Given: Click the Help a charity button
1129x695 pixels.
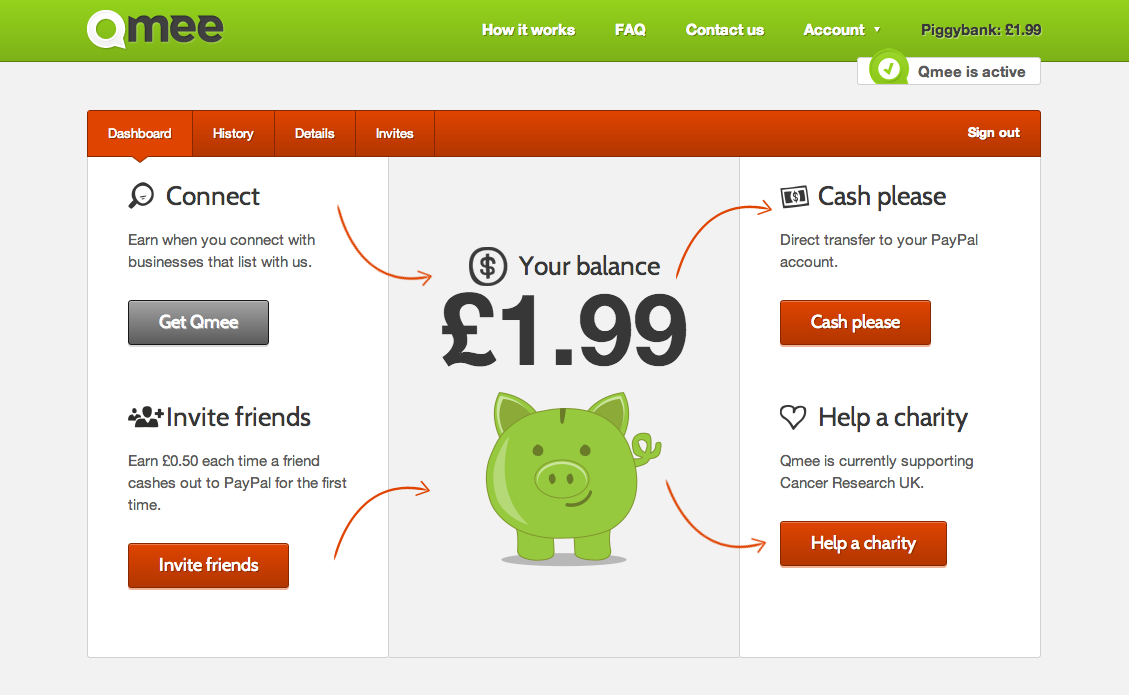Looking at the screenshot, I should point(863,543).
